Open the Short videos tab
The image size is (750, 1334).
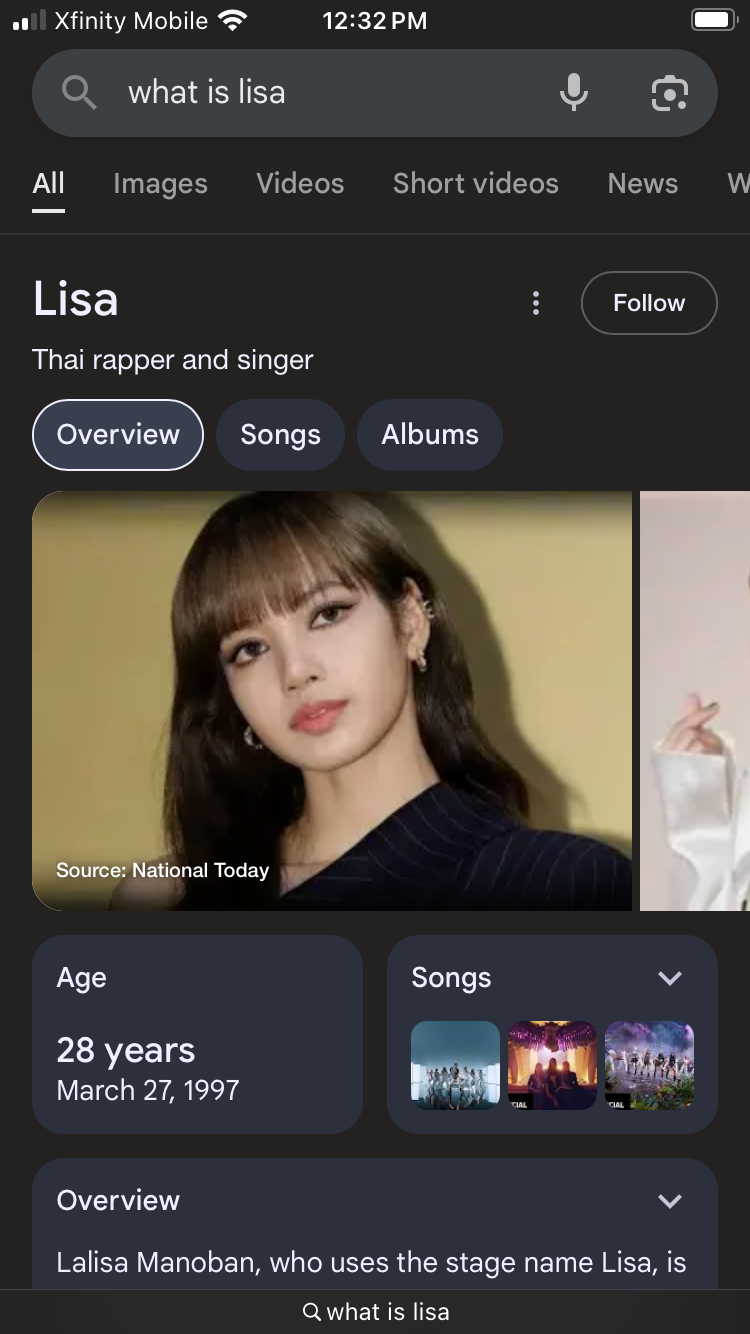(x=476, y=184)
